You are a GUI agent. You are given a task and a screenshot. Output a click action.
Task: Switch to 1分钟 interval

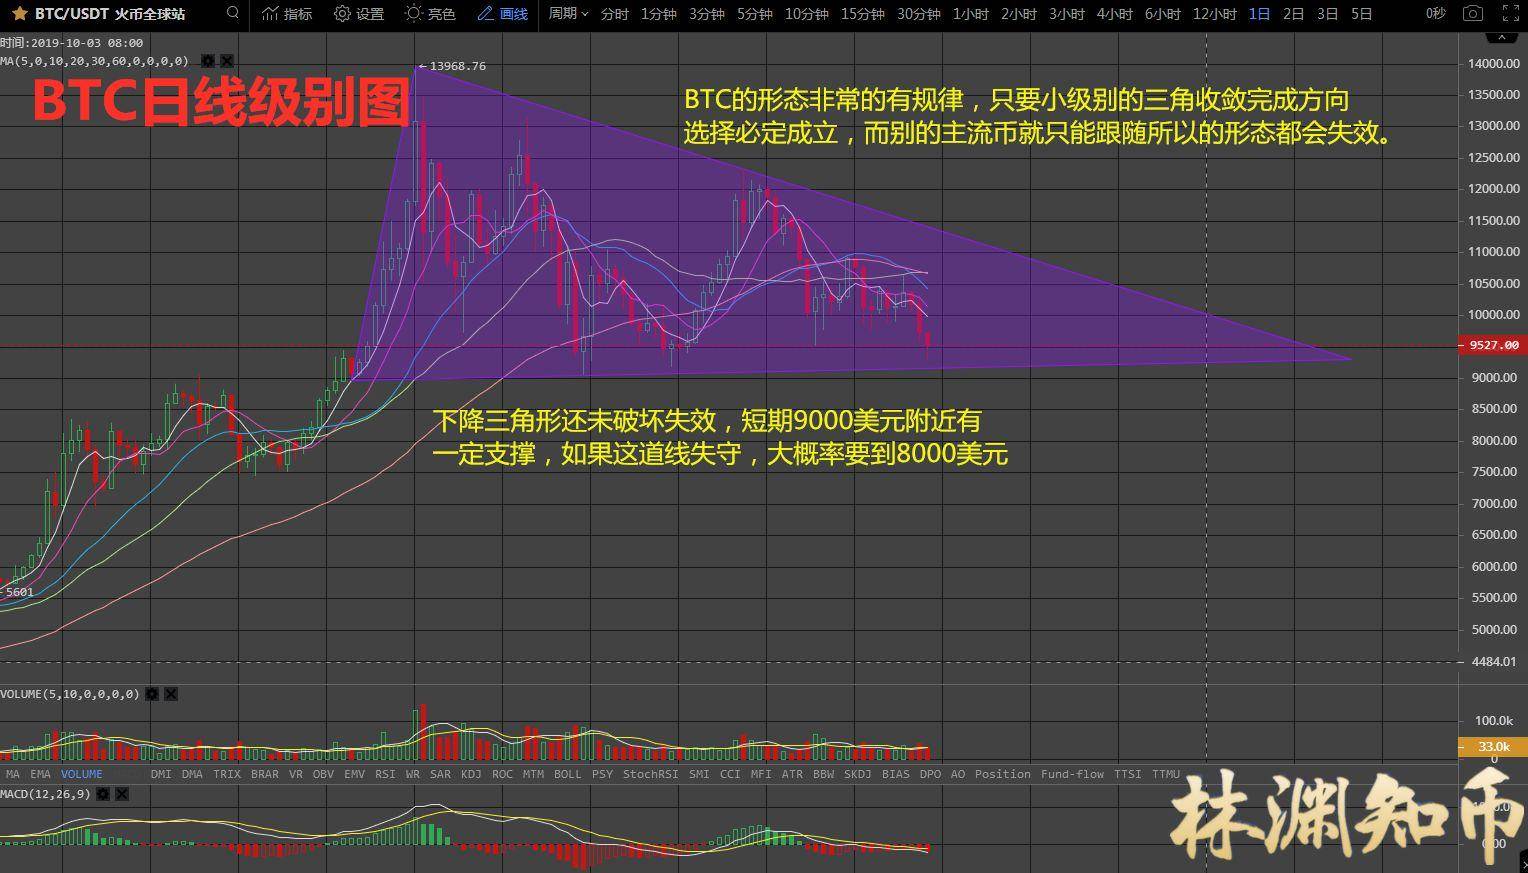658,14
